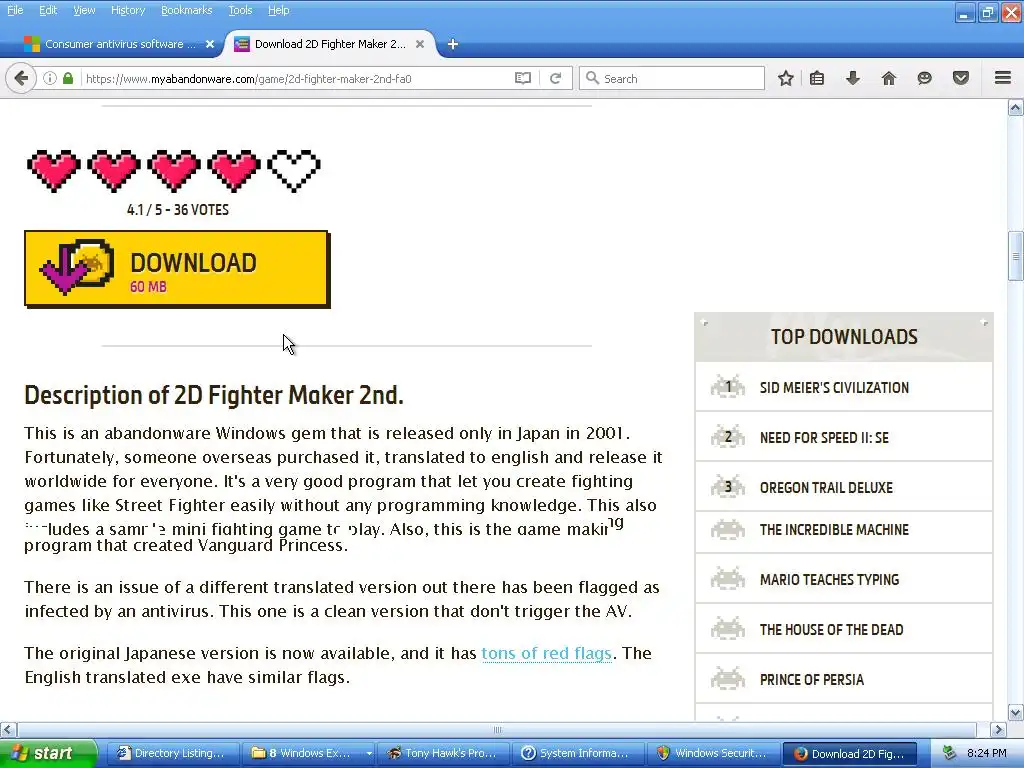Click the 8:24 PM clock
The height and width of the screenshot is (768, 1024).
(x=986, y=754)
